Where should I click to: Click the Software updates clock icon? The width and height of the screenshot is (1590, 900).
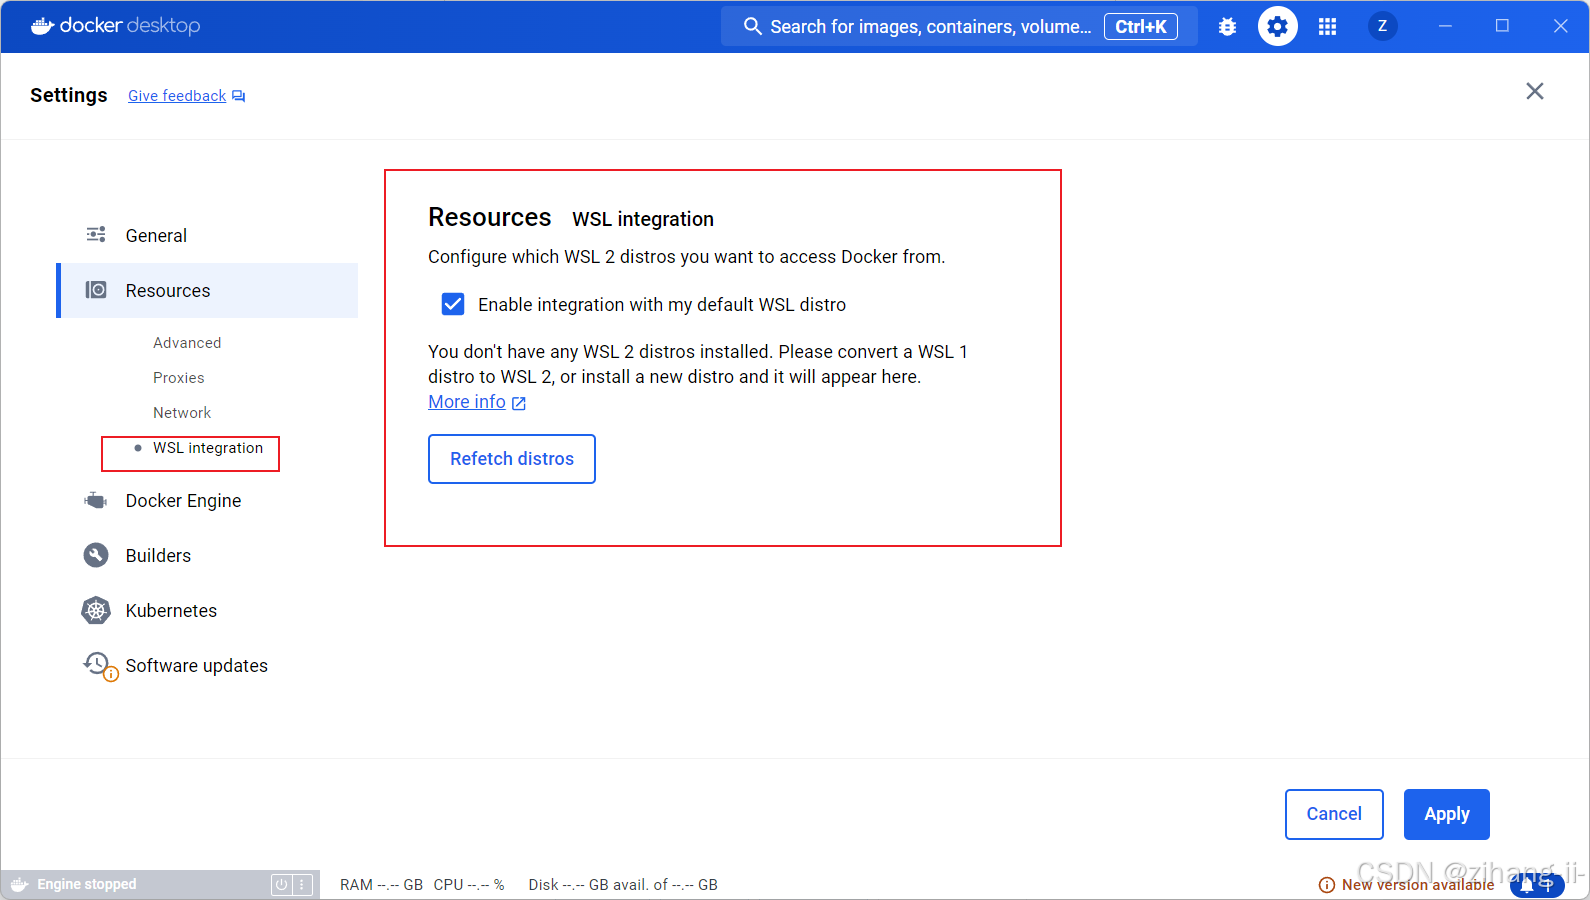point(99,665)
